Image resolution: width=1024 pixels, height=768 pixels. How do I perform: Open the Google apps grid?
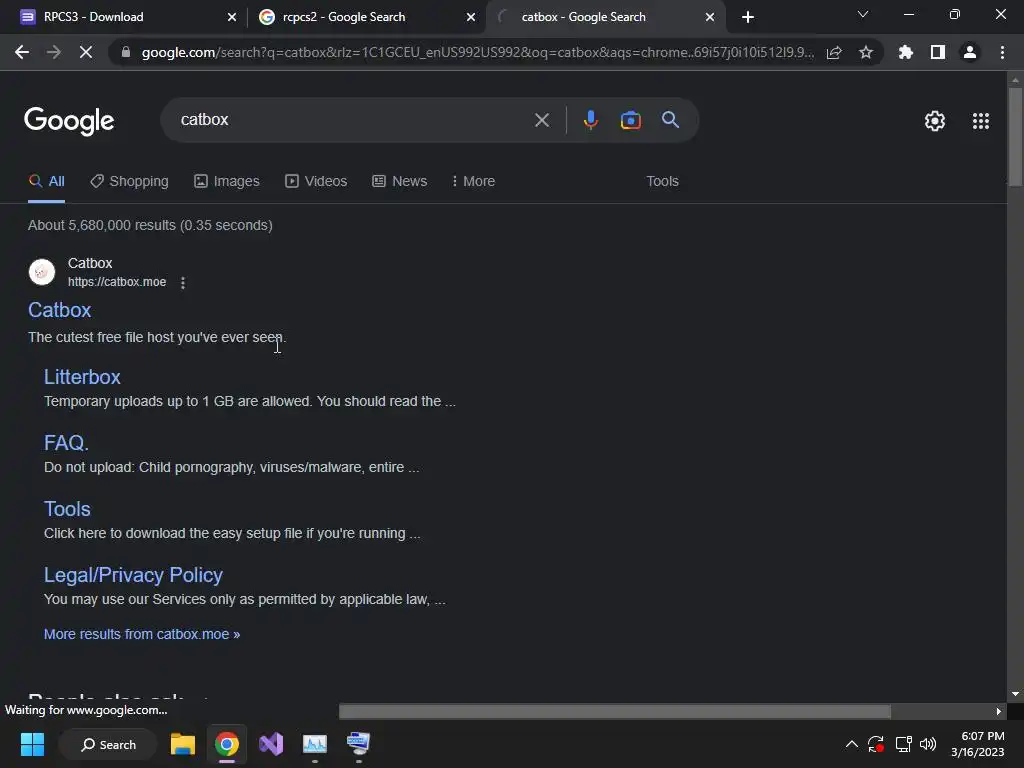pyautogui.click(x=981, y=121)
